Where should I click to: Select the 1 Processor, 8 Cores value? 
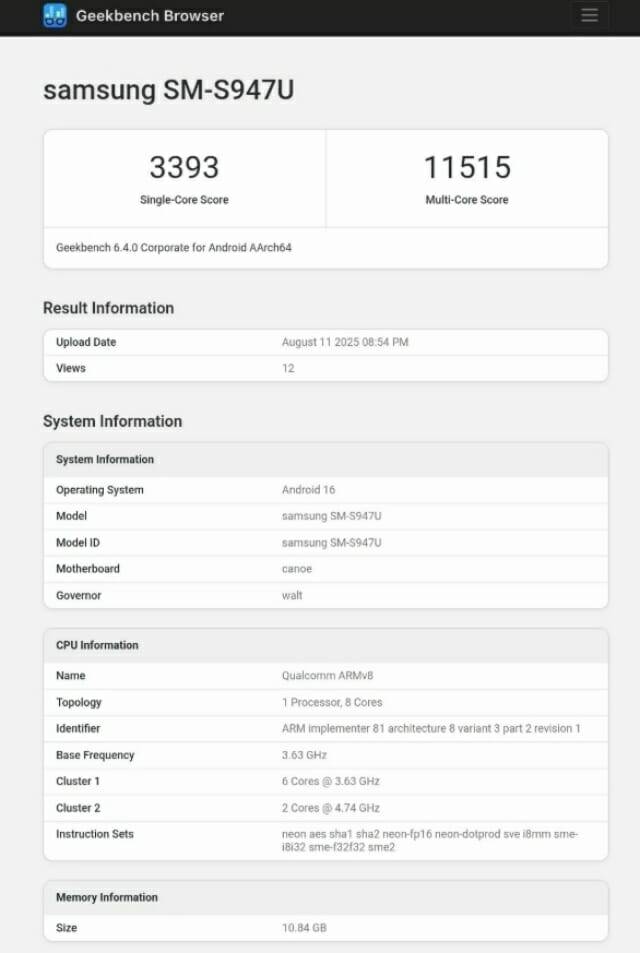[x=332, y=703]
